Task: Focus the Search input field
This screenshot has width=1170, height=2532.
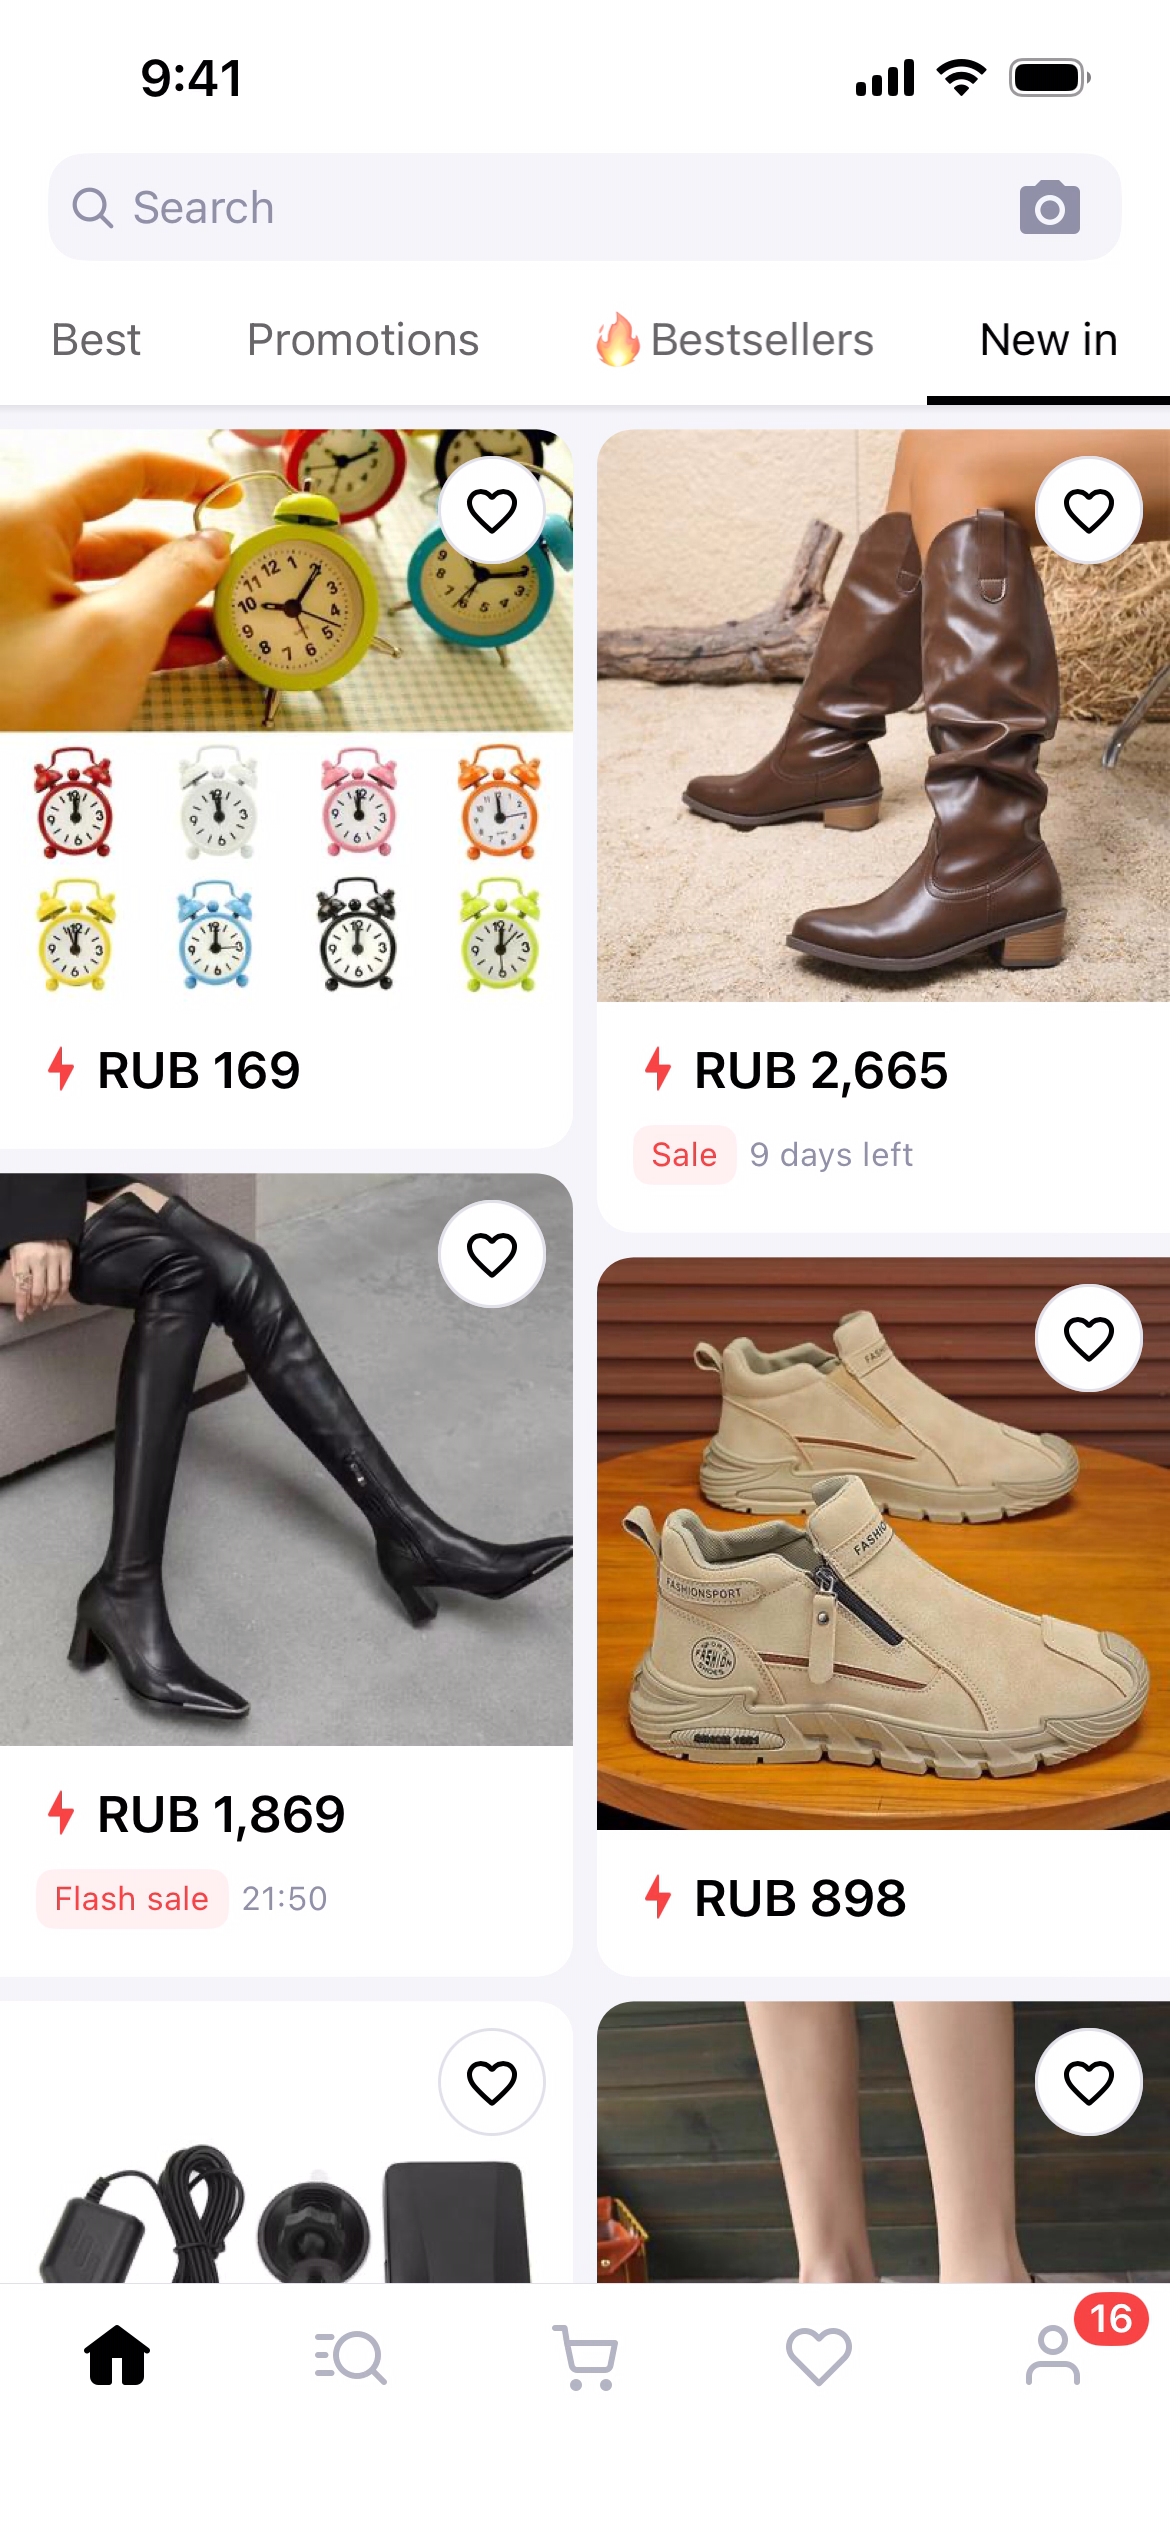Action: pos(585,208)
